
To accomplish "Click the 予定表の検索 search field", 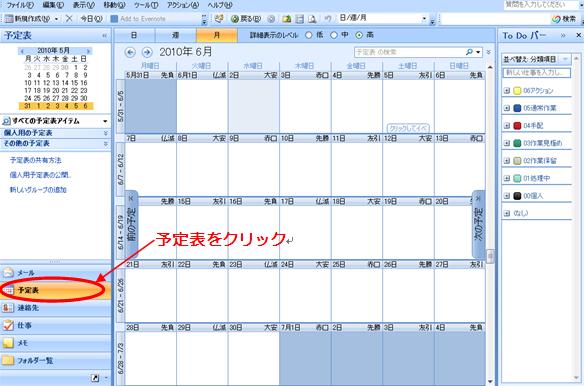I will [409, 52].
